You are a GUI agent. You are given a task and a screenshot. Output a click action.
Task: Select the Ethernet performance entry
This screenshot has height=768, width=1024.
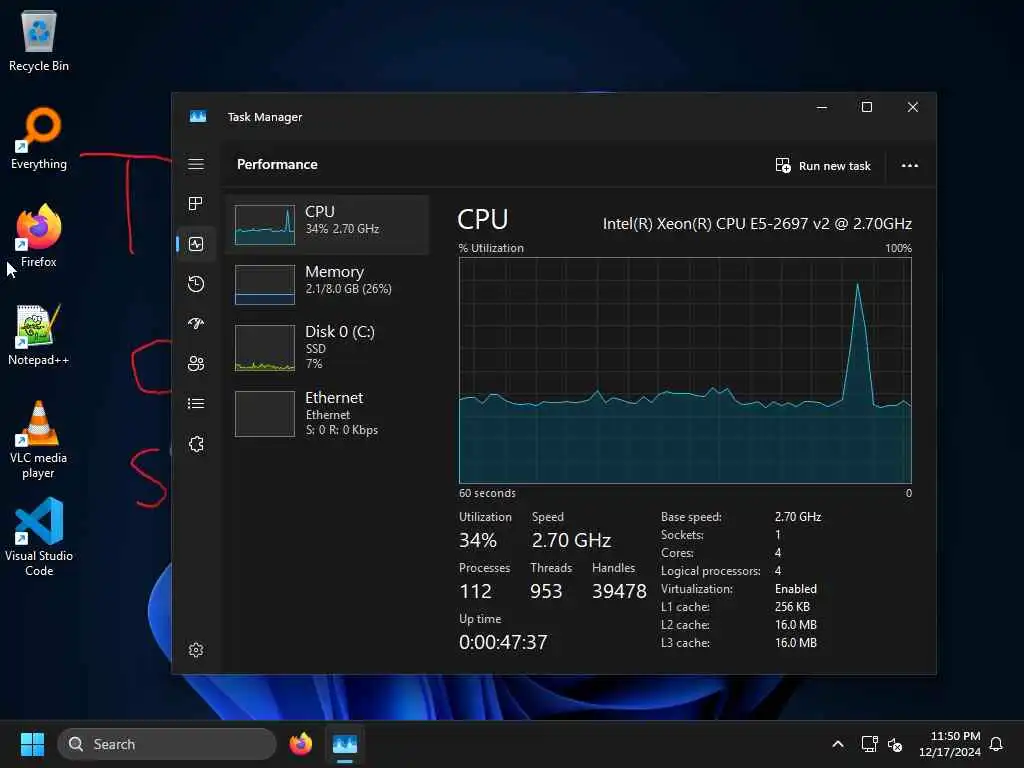327,413
